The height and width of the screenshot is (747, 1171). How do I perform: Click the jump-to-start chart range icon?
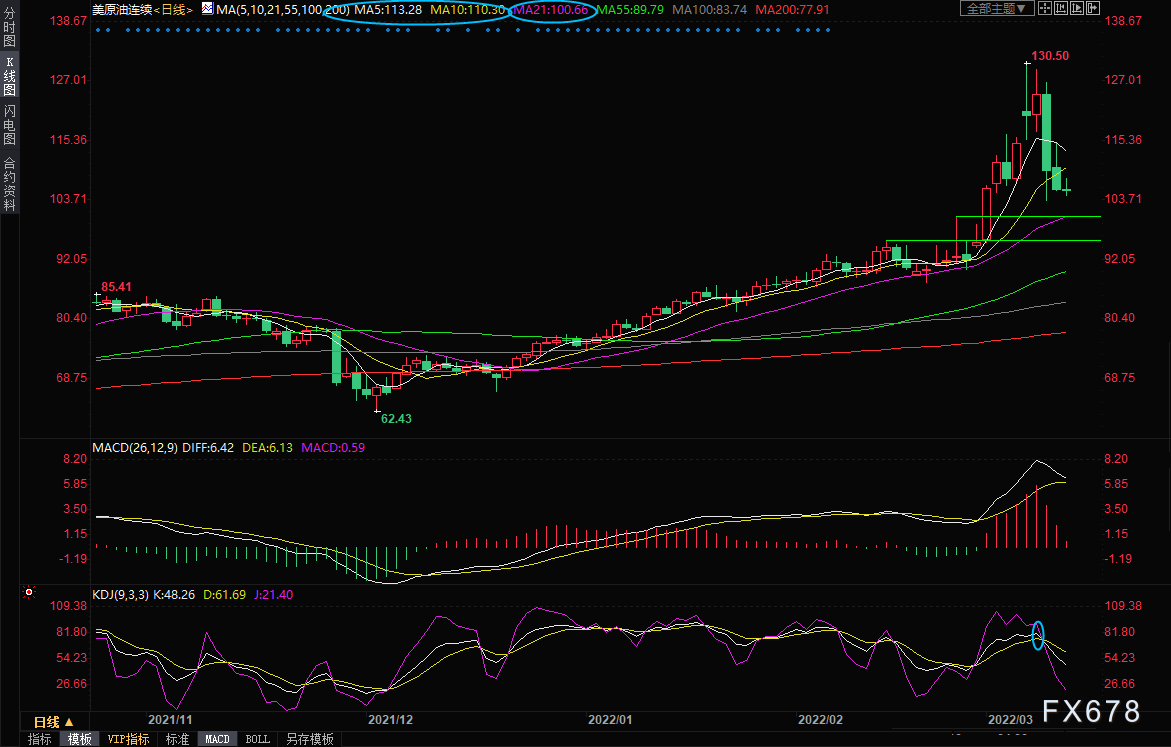pos(1061,8)
